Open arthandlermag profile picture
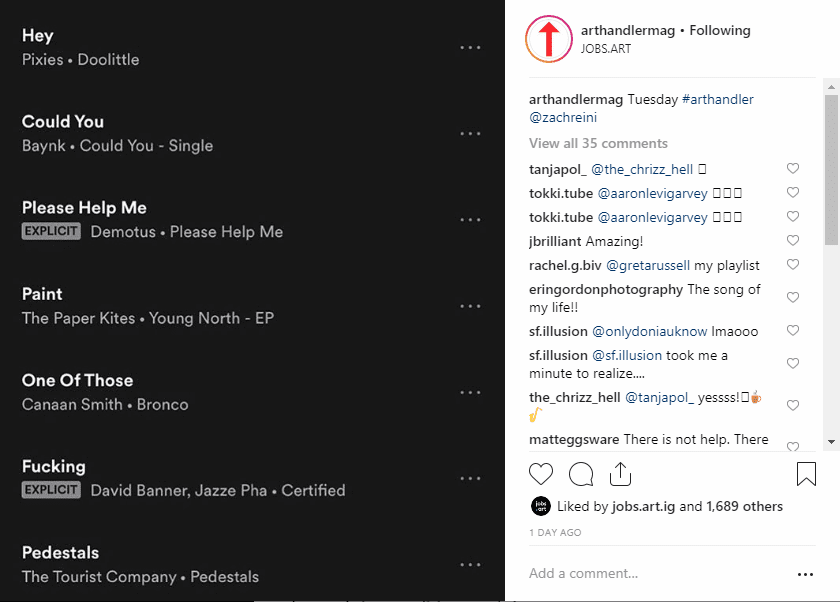Screen dimensions: 840x602 [x=549, y=39]
